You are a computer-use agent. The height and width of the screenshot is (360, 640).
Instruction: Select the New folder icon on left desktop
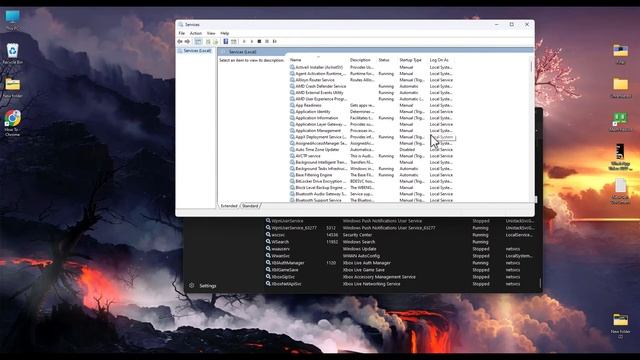[13, 88]
